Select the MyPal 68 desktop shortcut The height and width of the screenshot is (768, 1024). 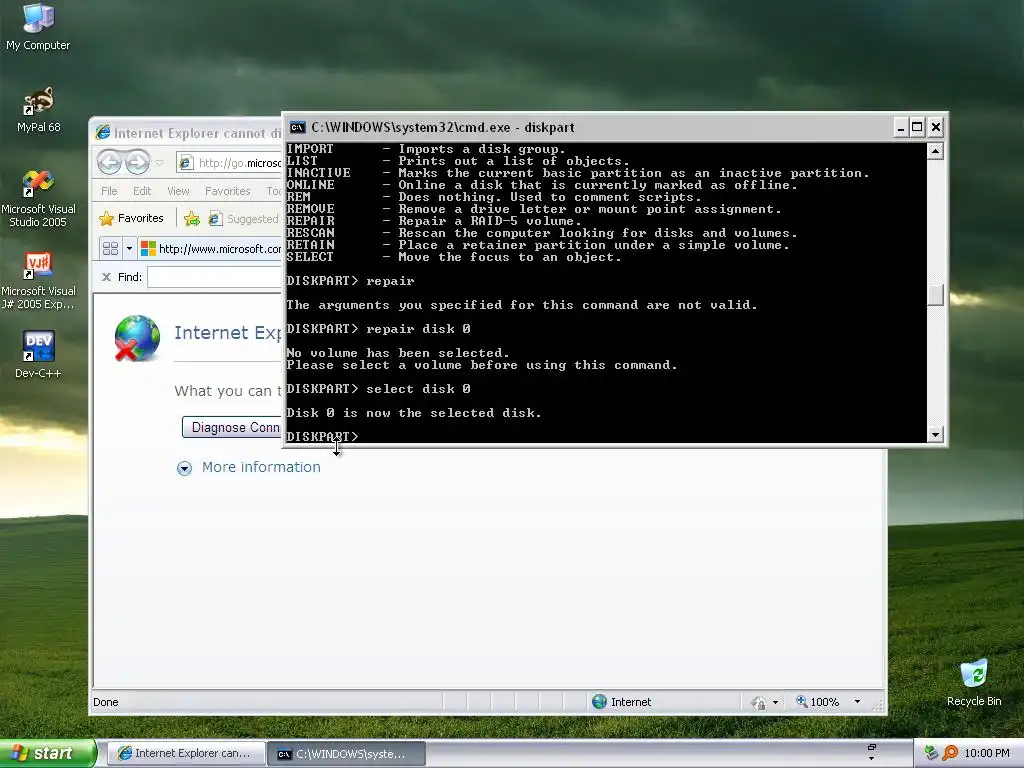coord(39,110)
